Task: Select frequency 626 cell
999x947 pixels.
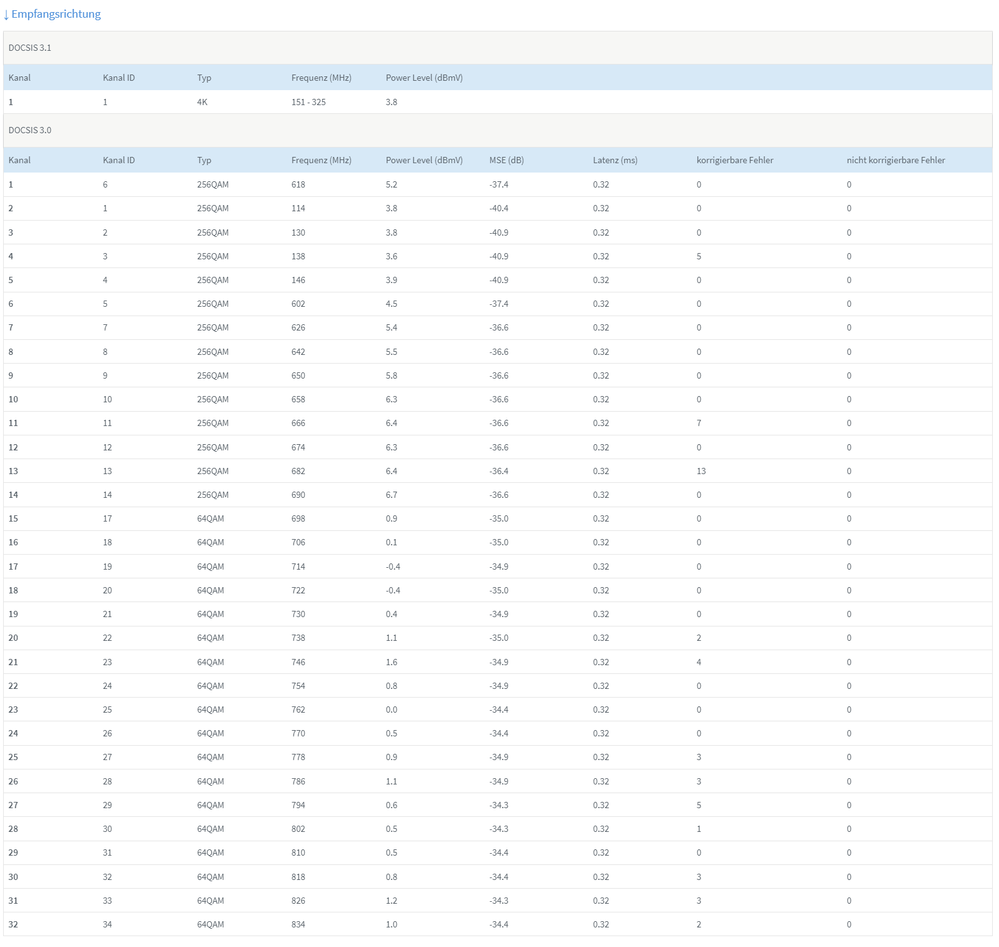Action: [x=298, y=328]
